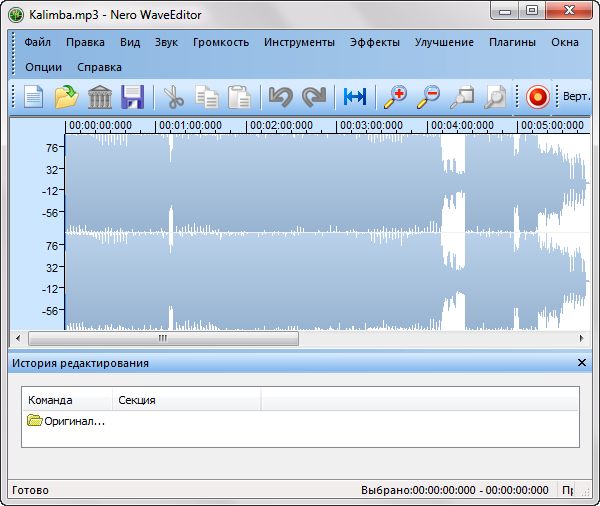Viewport: 600px width, 506px height.
Task: Close the История редактирования panel
Action: click(582, 363)
